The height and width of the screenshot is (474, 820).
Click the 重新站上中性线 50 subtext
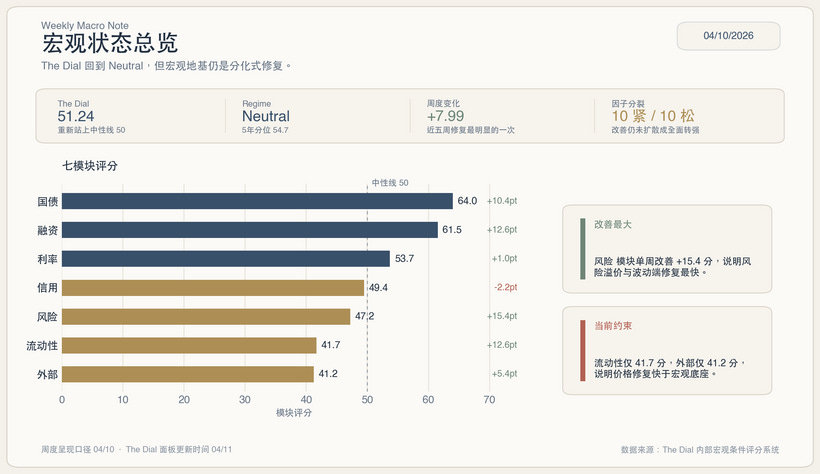[92, 130]
